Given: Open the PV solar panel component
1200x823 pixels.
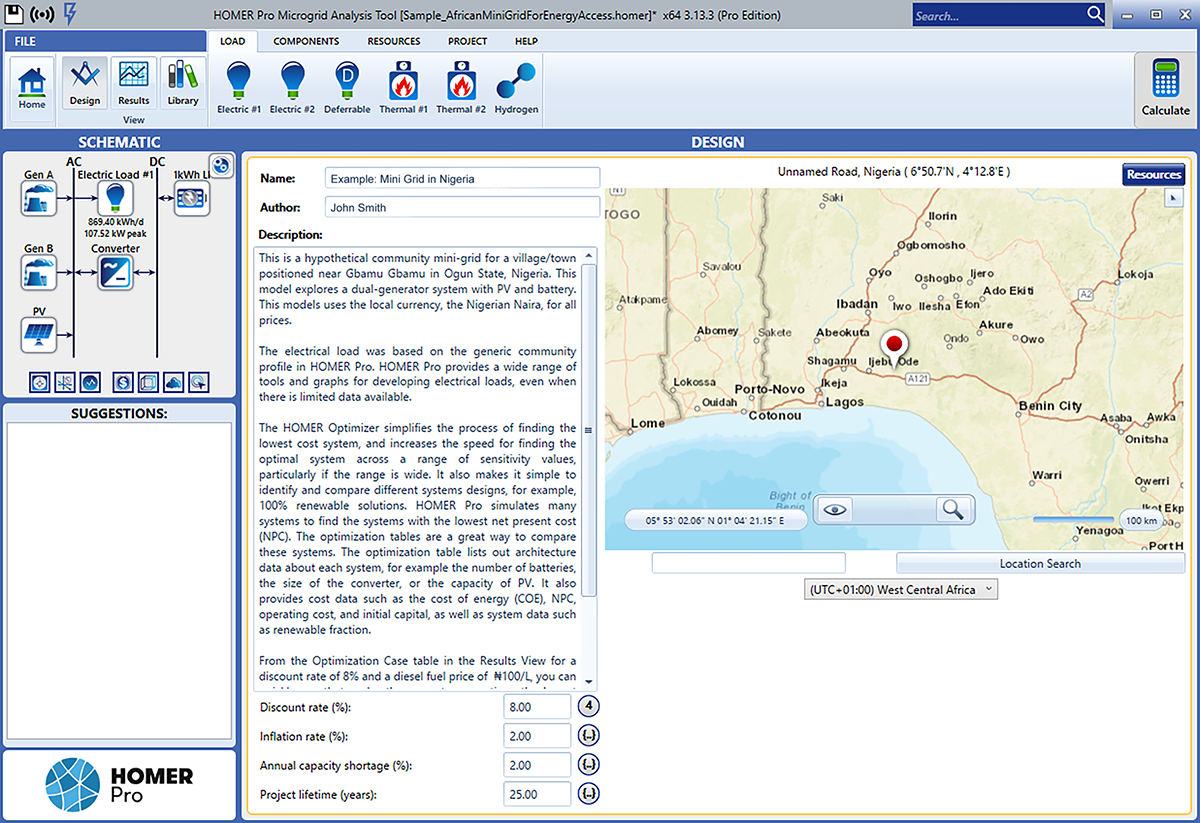Looking at the screenshot, I should point(39,337).
